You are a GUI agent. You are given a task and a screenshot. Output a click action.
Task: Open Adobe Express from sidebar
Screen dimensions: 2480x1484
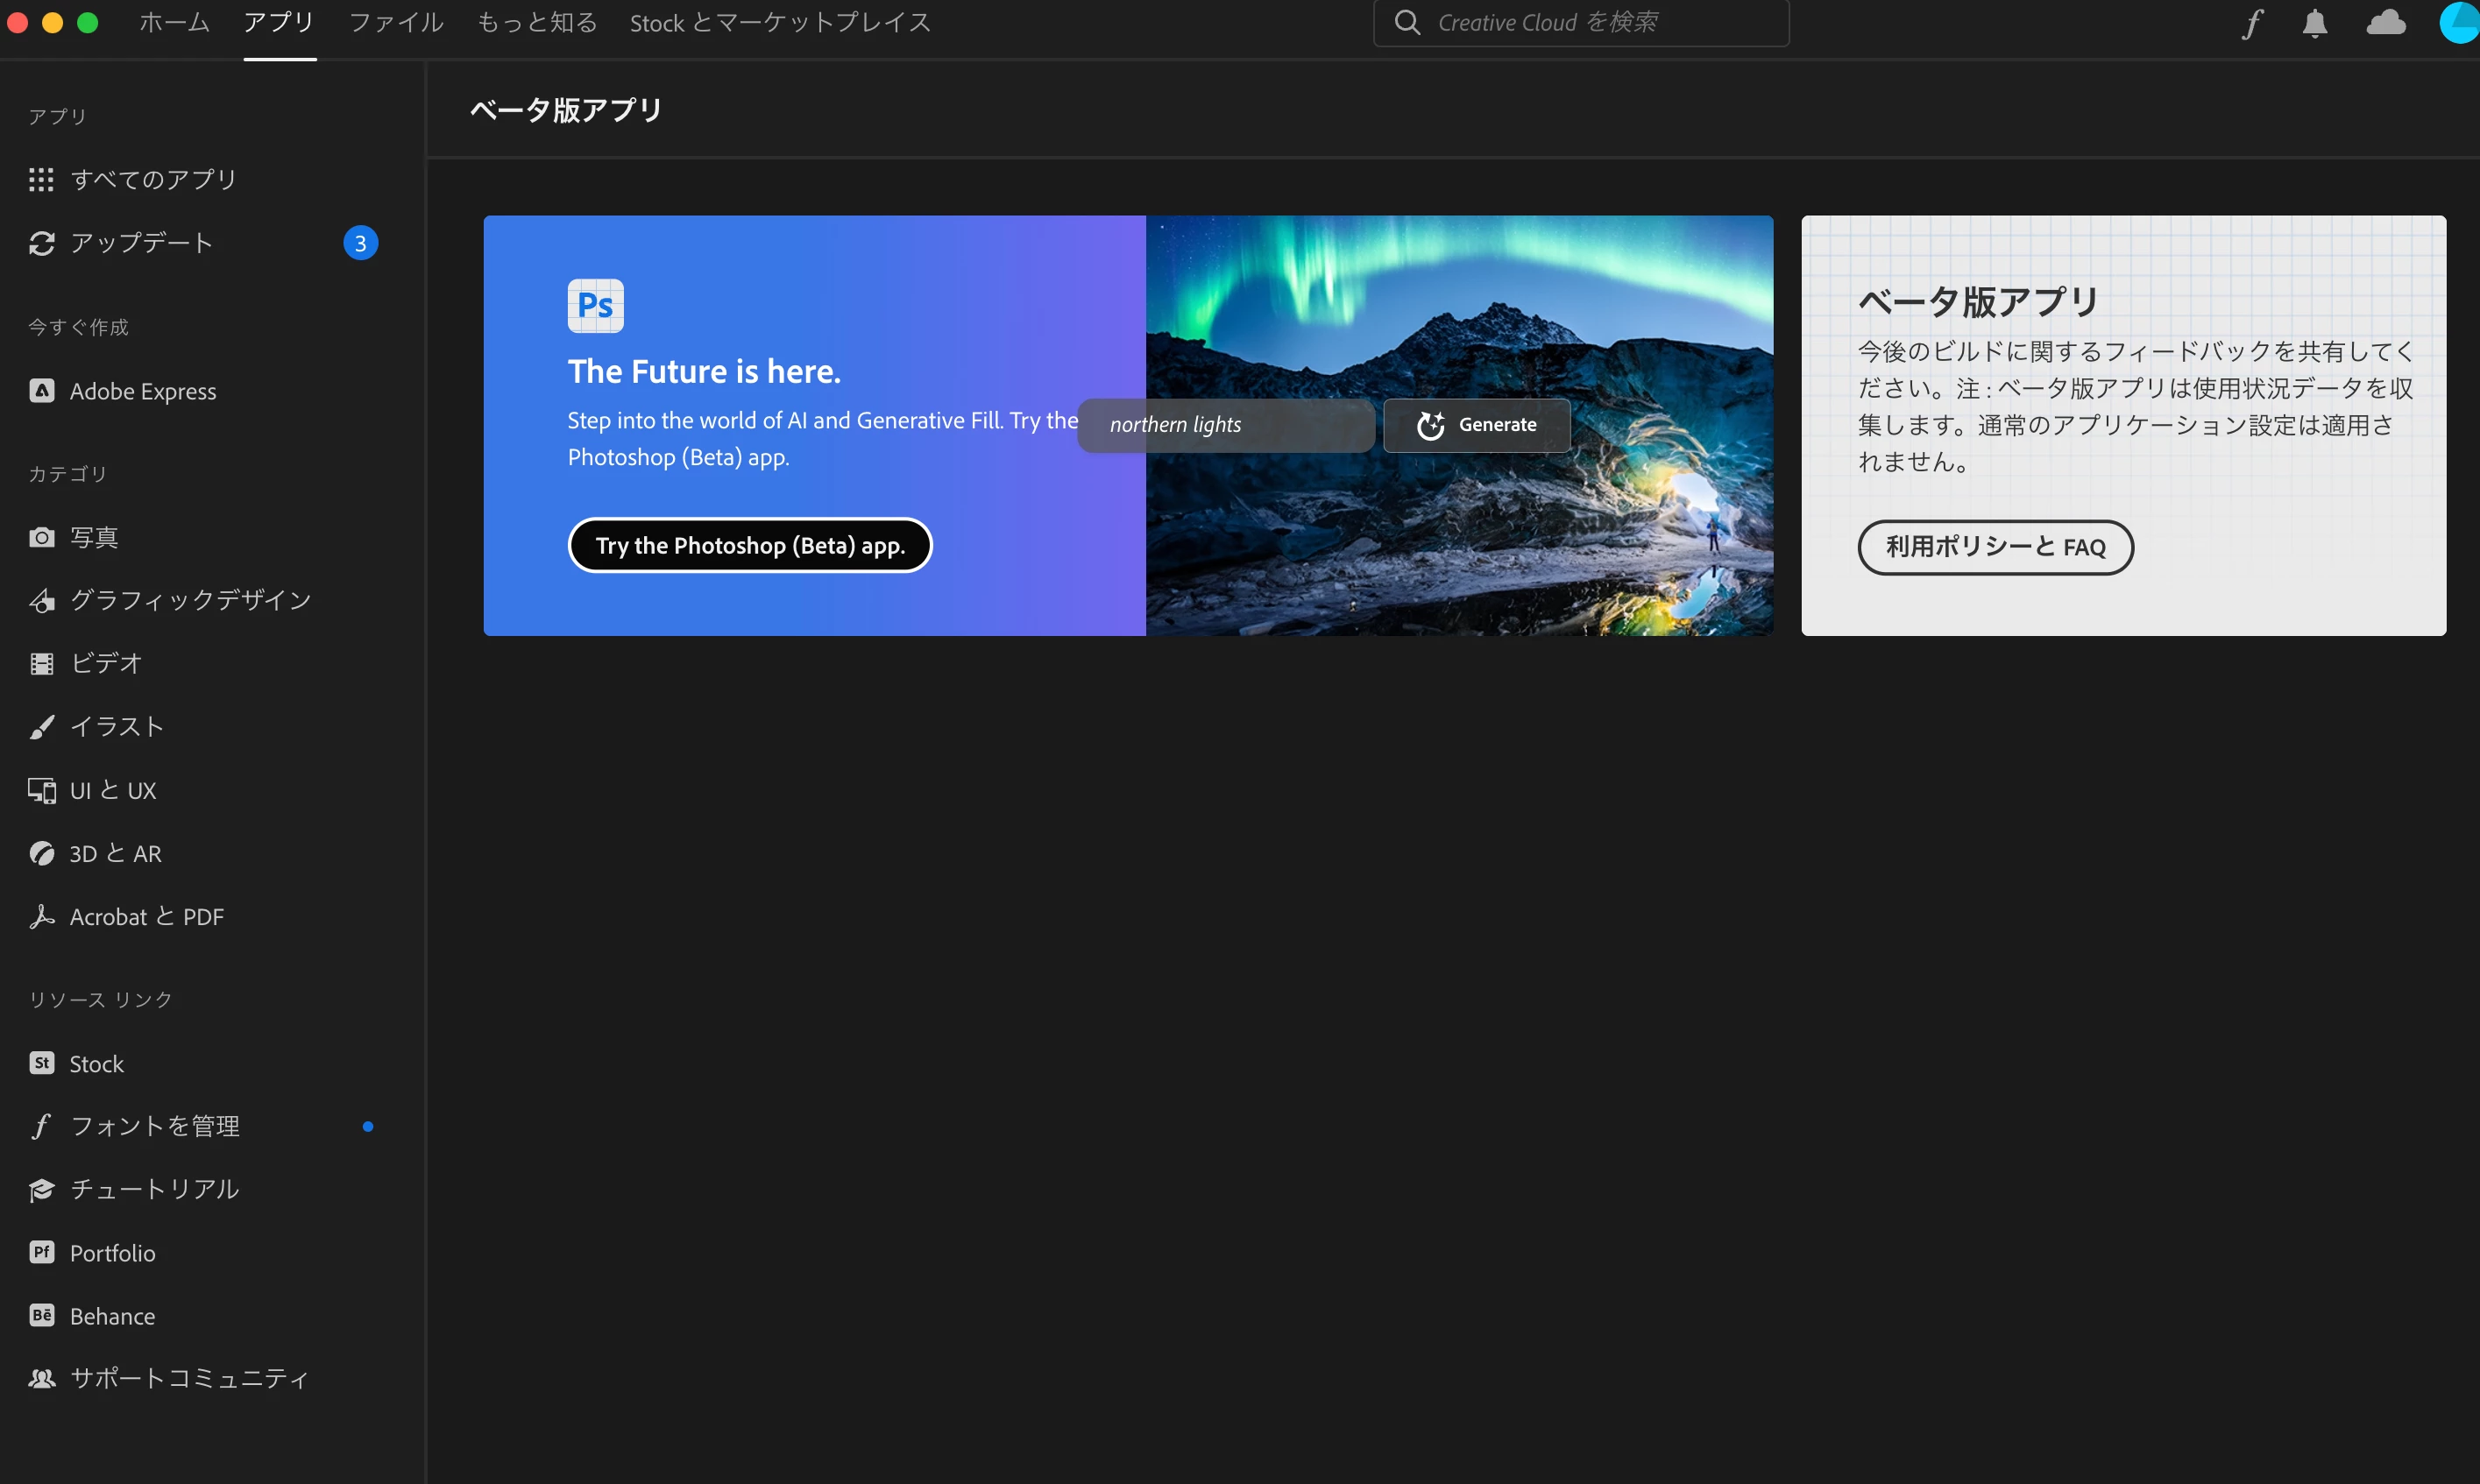pos(142,391)
